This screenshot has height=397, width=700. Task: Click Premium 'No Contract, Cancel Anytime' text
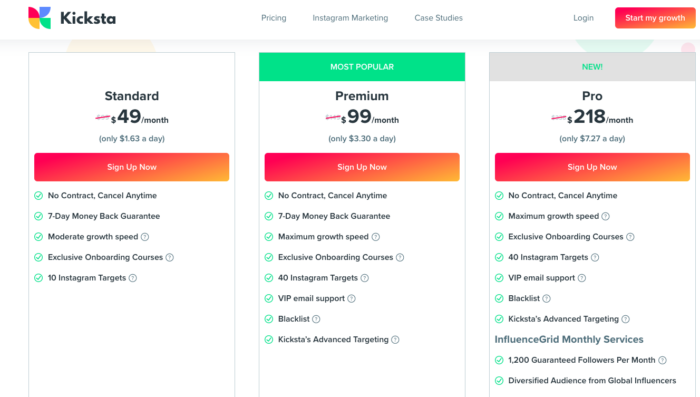(x=333, y=196)
